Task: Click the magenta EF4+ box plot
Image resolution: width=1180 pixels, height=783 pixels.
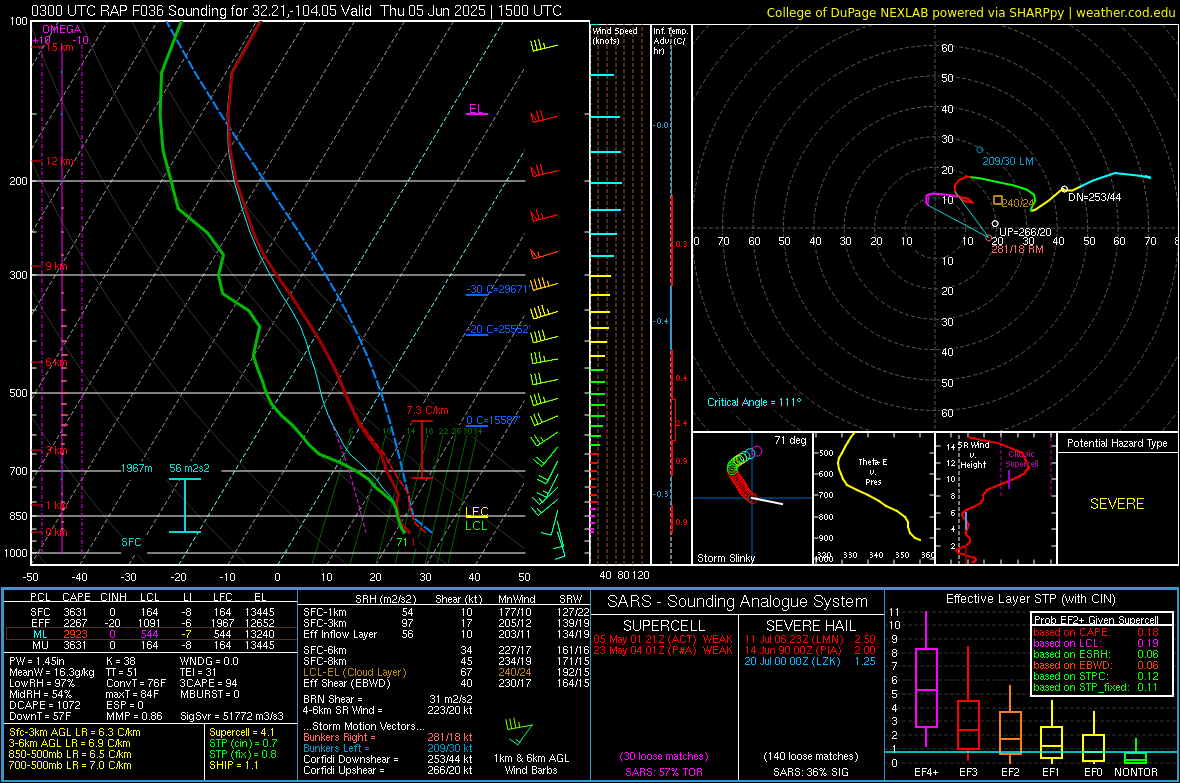Action: click(926, 680)
